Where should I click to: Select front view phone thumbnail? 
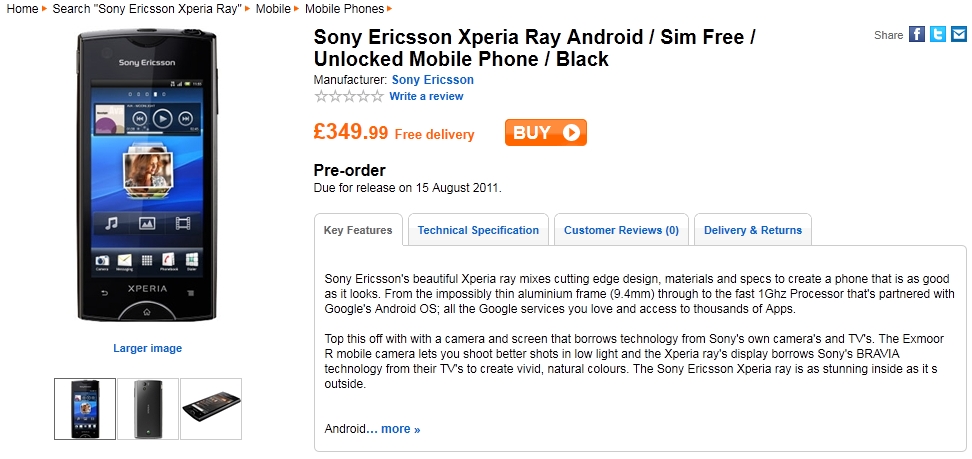pyautogui.click(x=85, y=408)
